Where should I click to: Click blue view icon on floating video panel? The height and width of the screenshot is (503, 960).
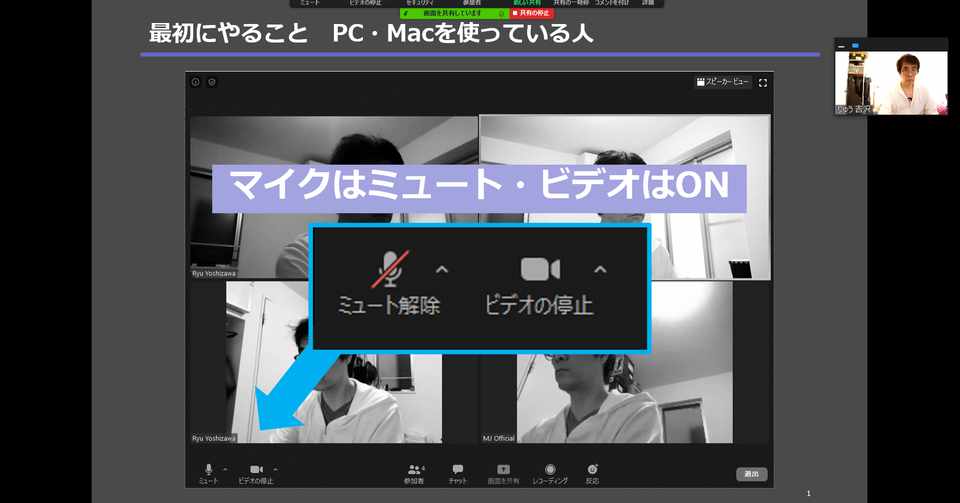click(855, 46)
